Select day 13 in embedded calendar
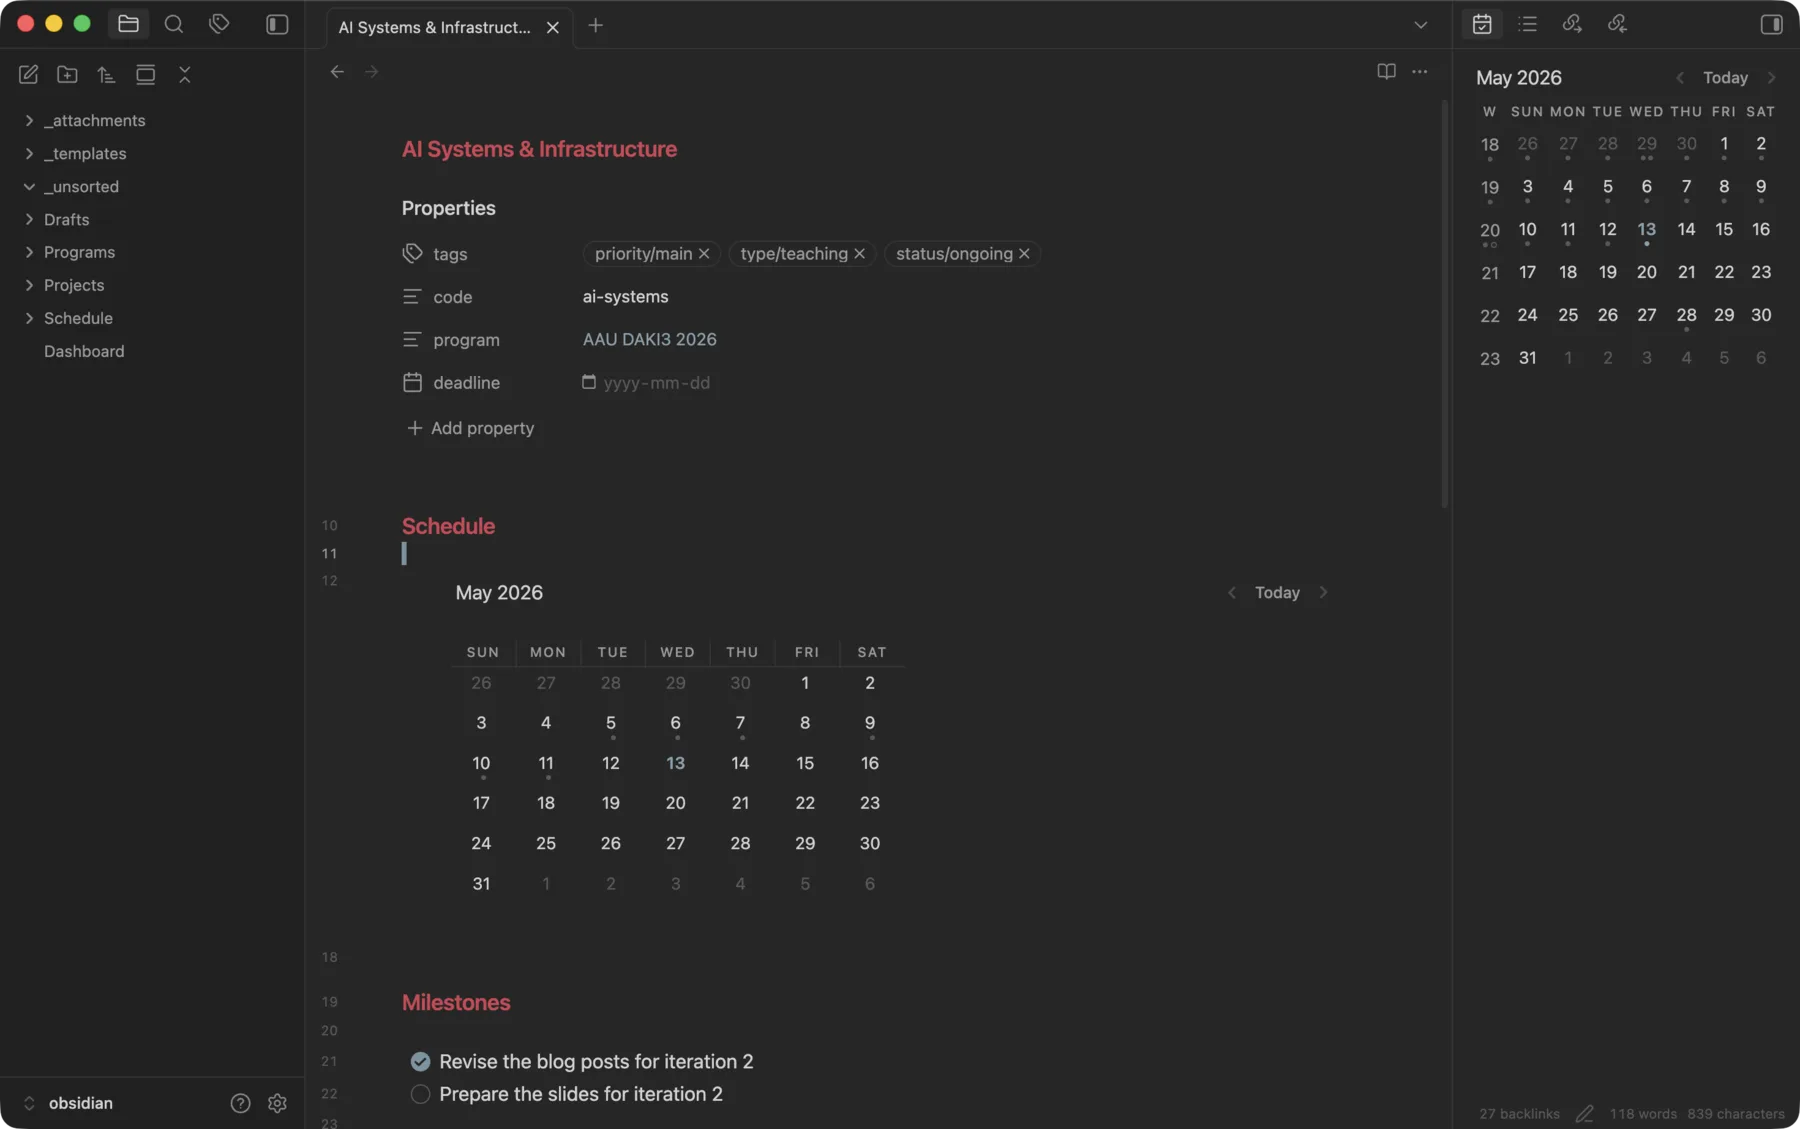 pyautogui.click(x=675, y=764)
